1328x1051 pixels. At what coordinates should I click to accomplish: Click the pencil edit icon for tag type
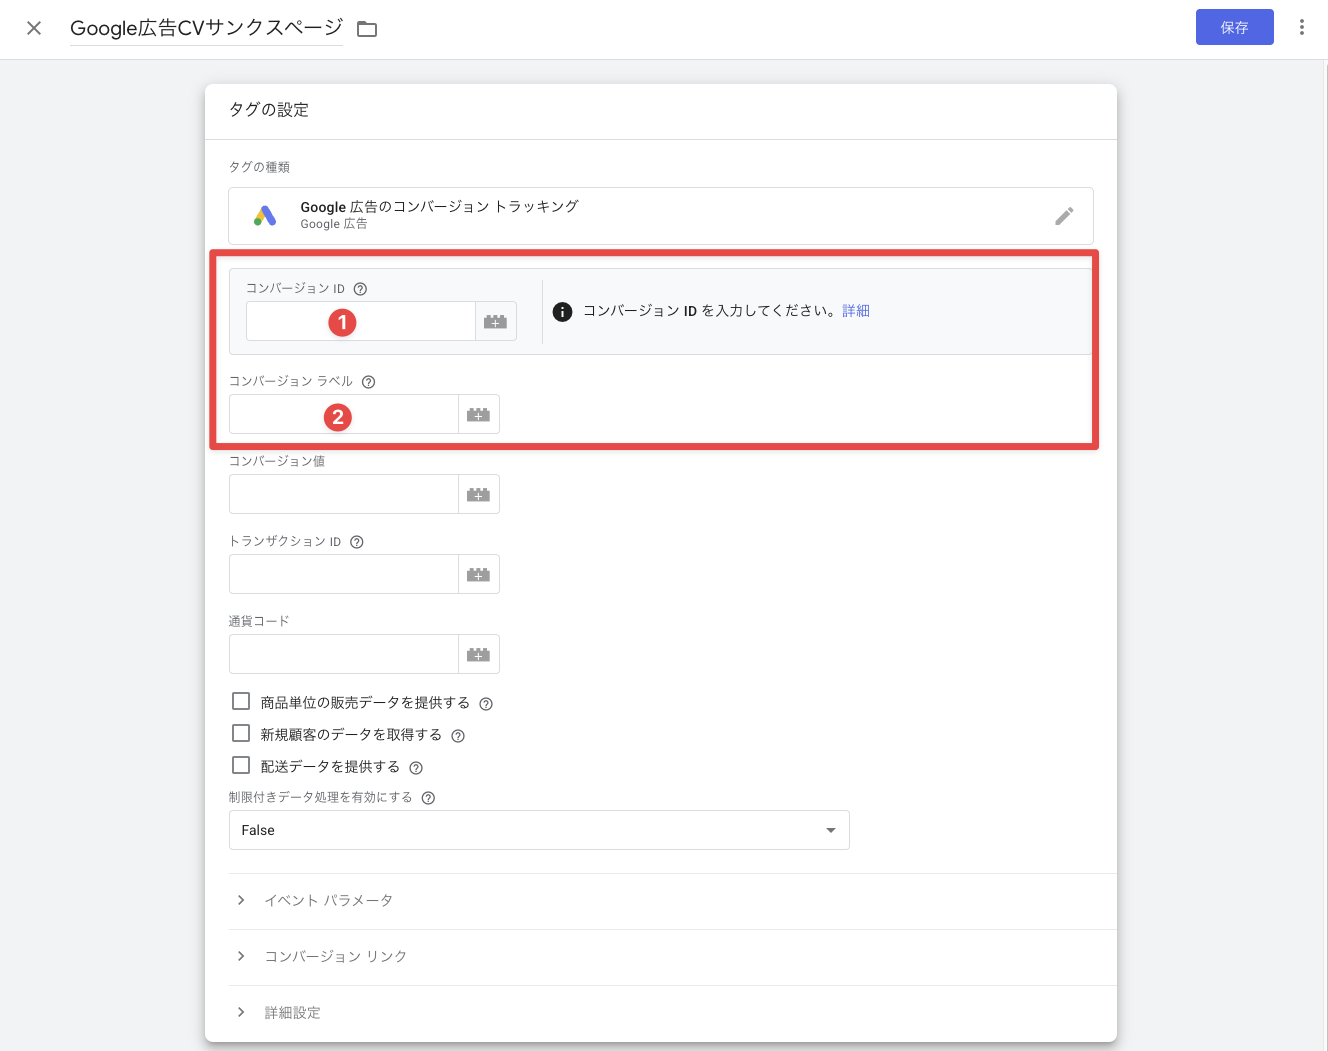1064,216
